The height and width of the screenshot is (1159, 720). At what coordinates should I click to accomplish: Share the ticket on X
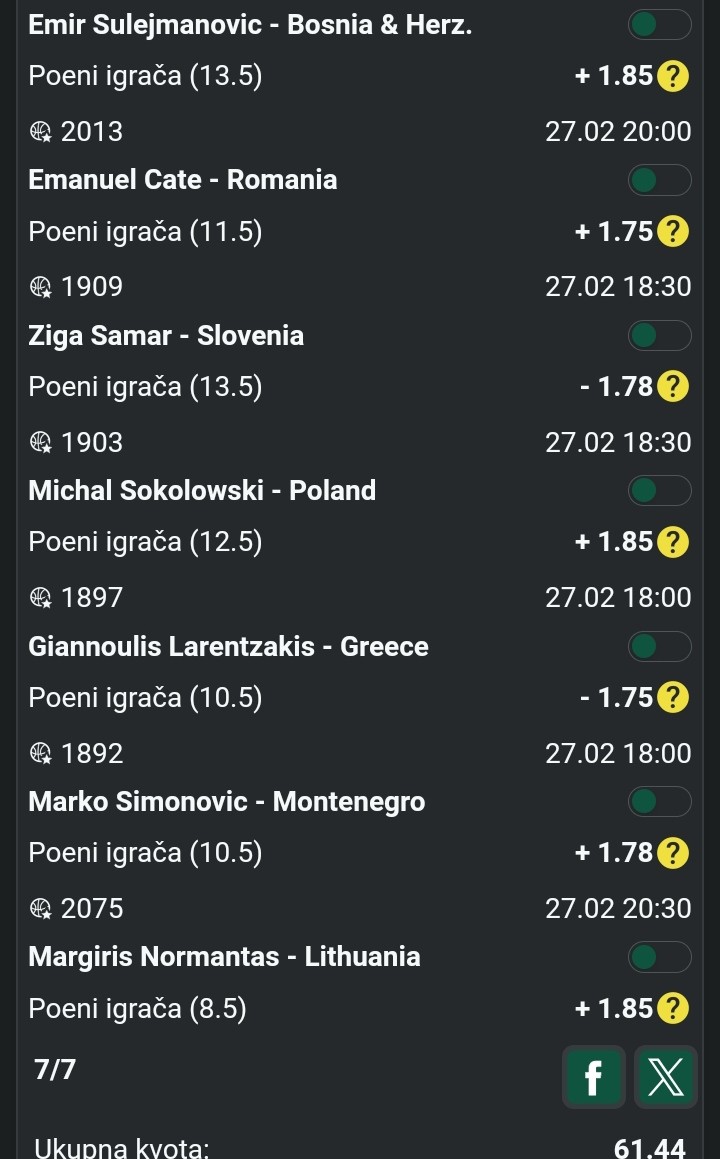click(665, 1077)
